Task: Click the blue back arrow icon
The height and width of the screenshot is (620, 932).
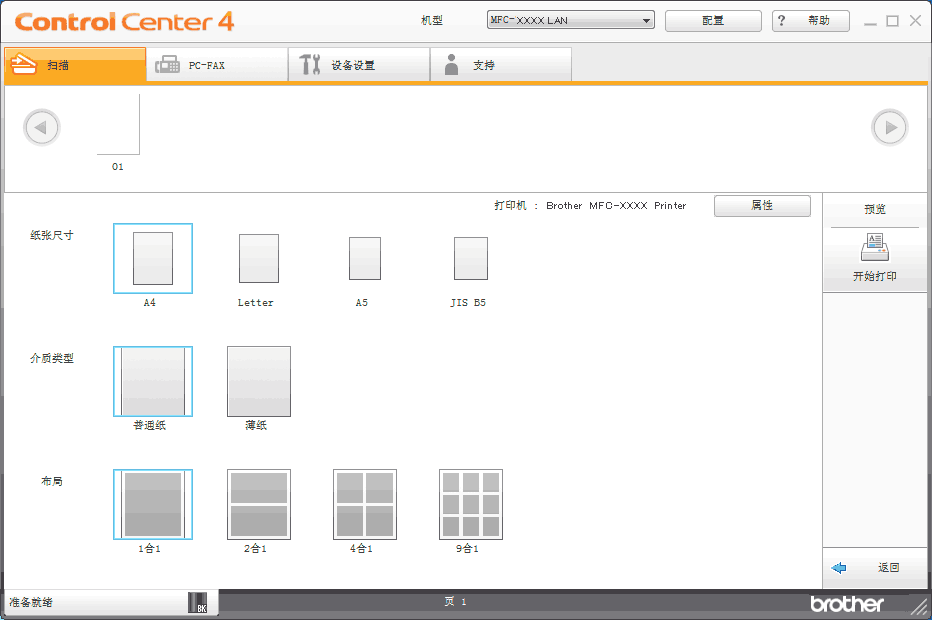Action: 839,568
